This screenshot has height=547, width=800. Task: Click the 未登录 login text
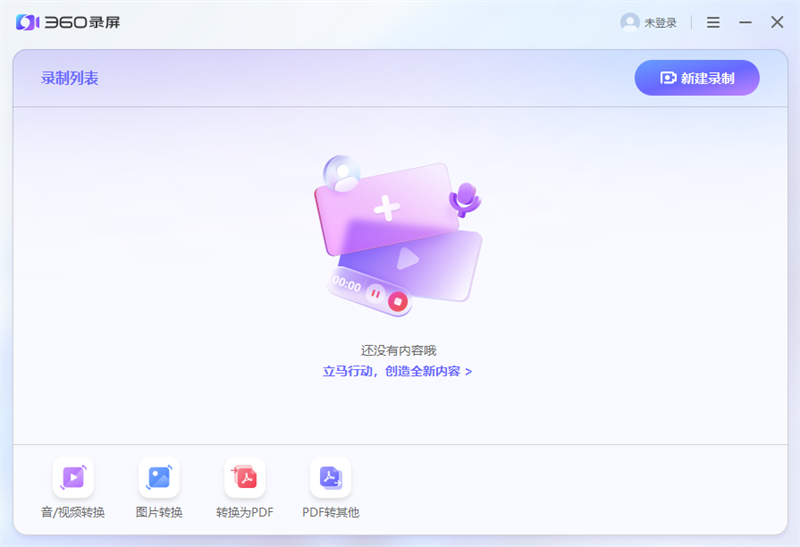coord(660,23)
